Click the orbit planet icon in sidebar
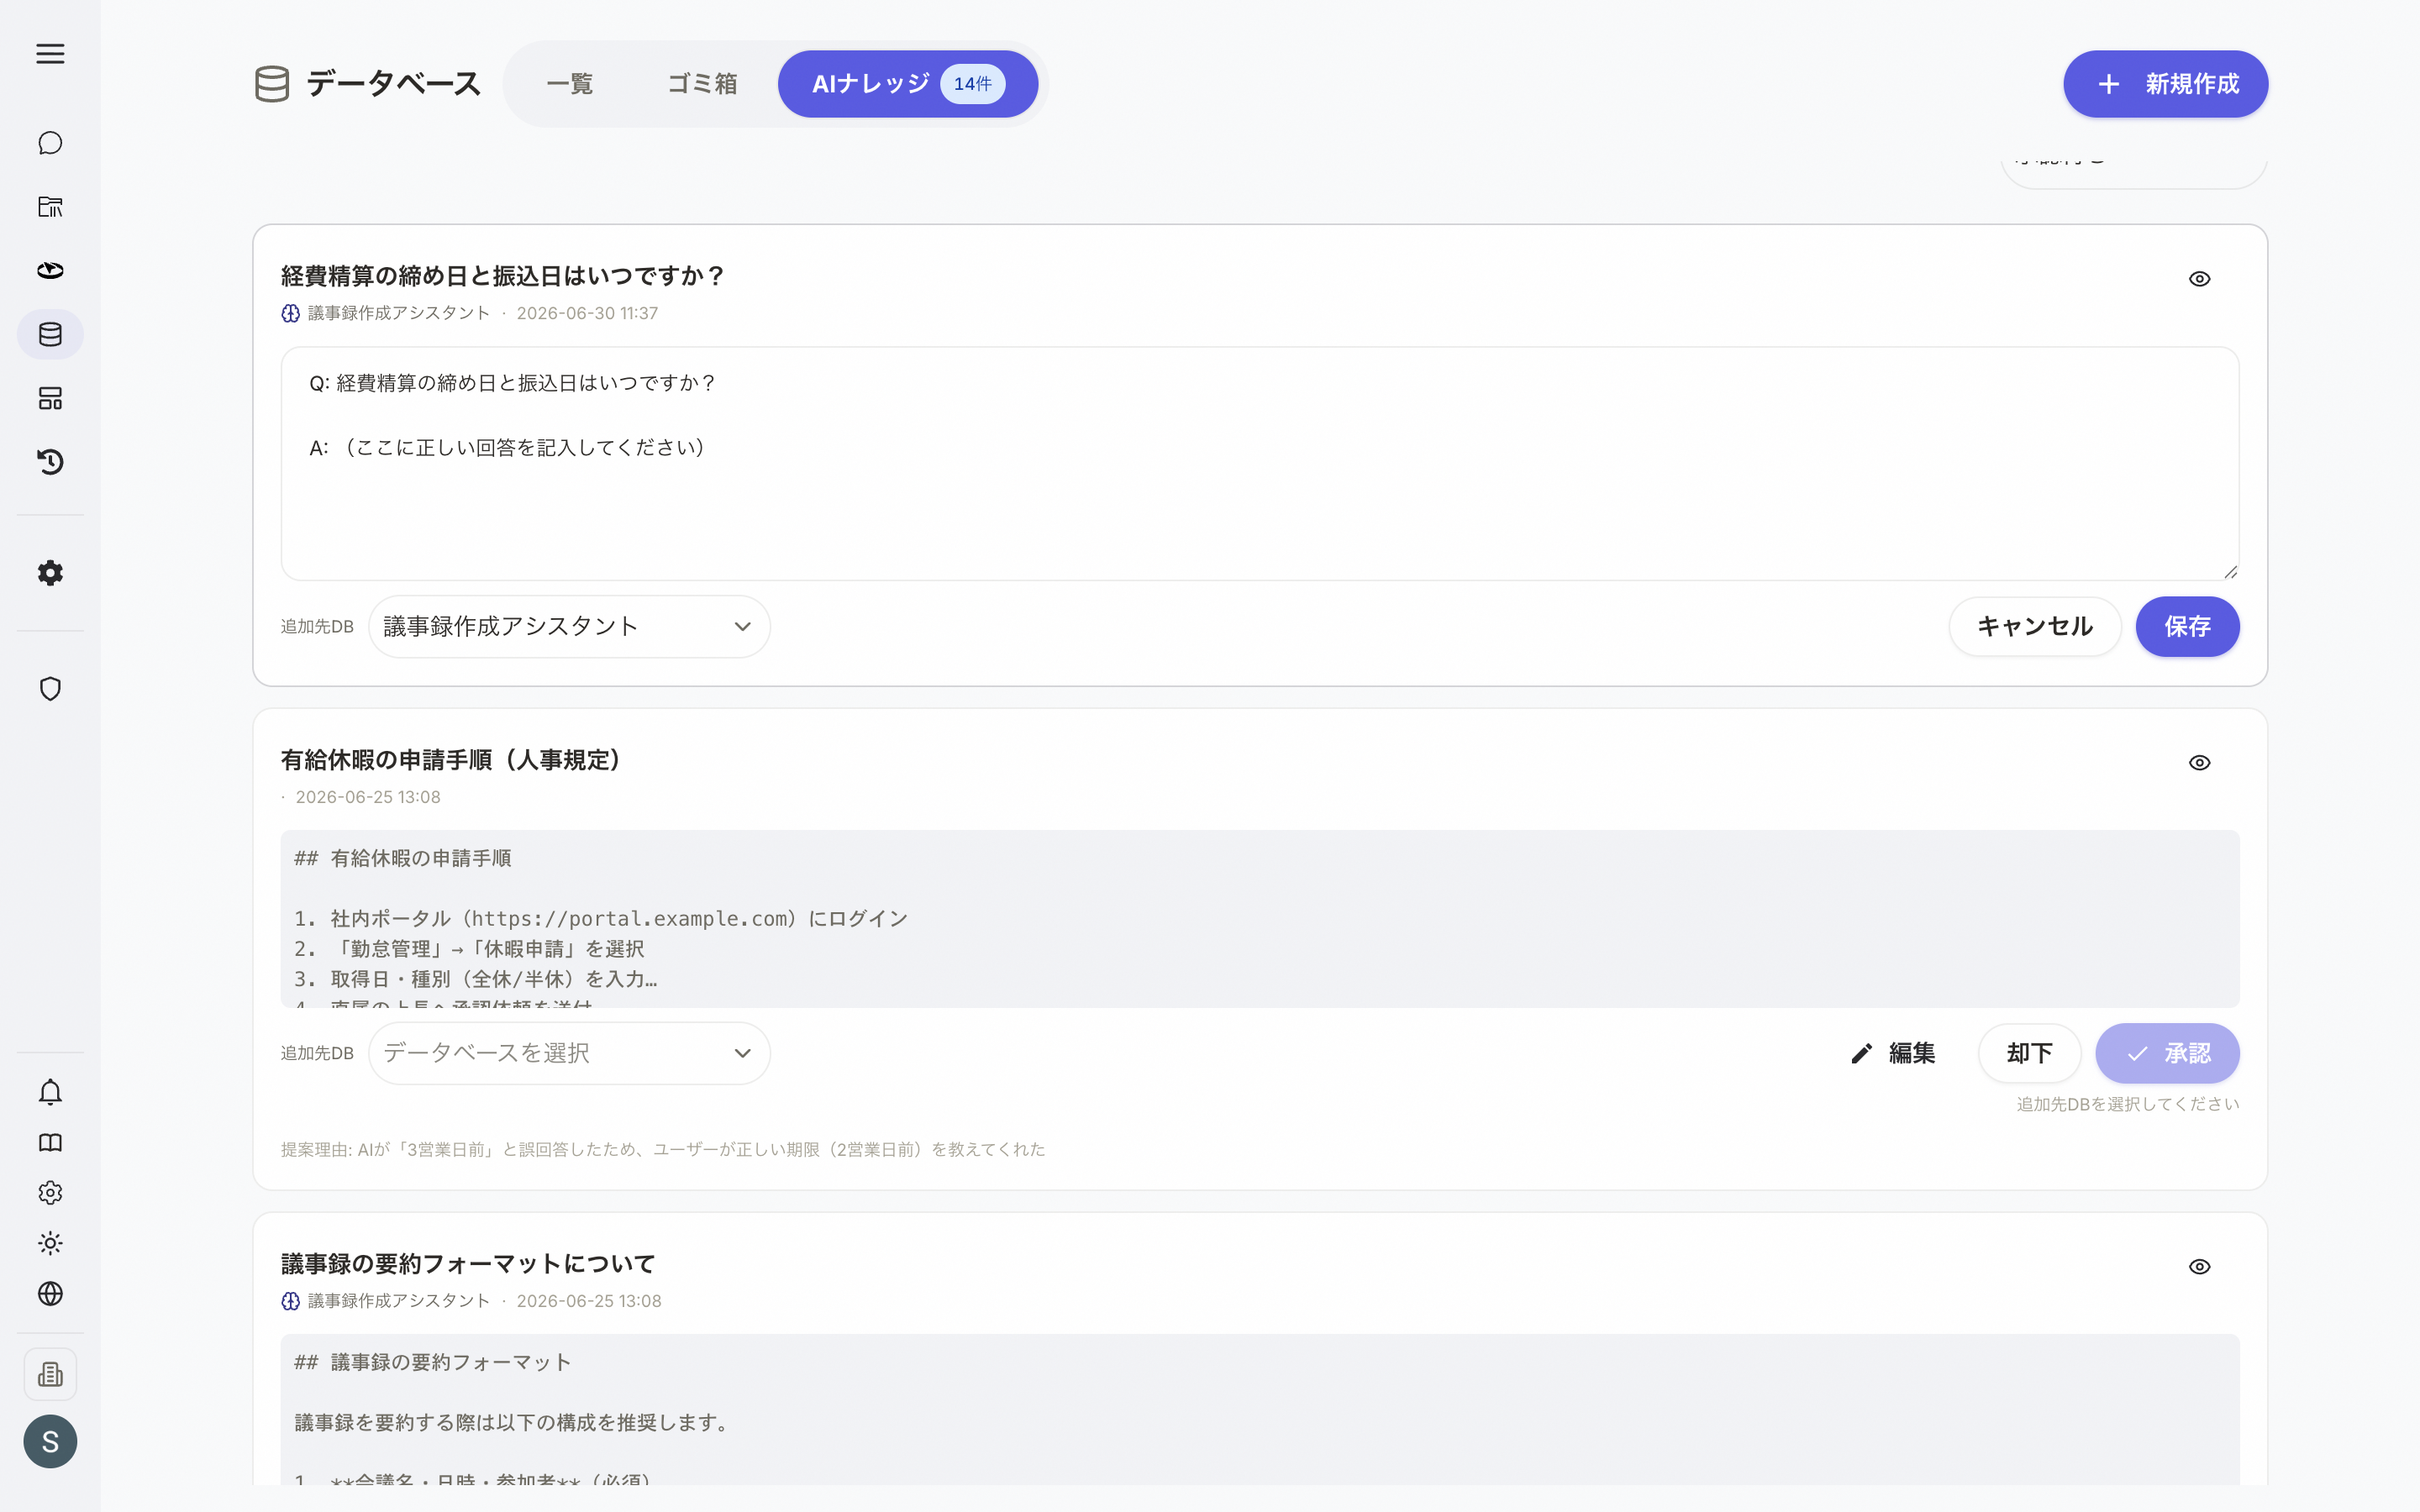Screen dimensions: 2420x1512 coord(50,271)
